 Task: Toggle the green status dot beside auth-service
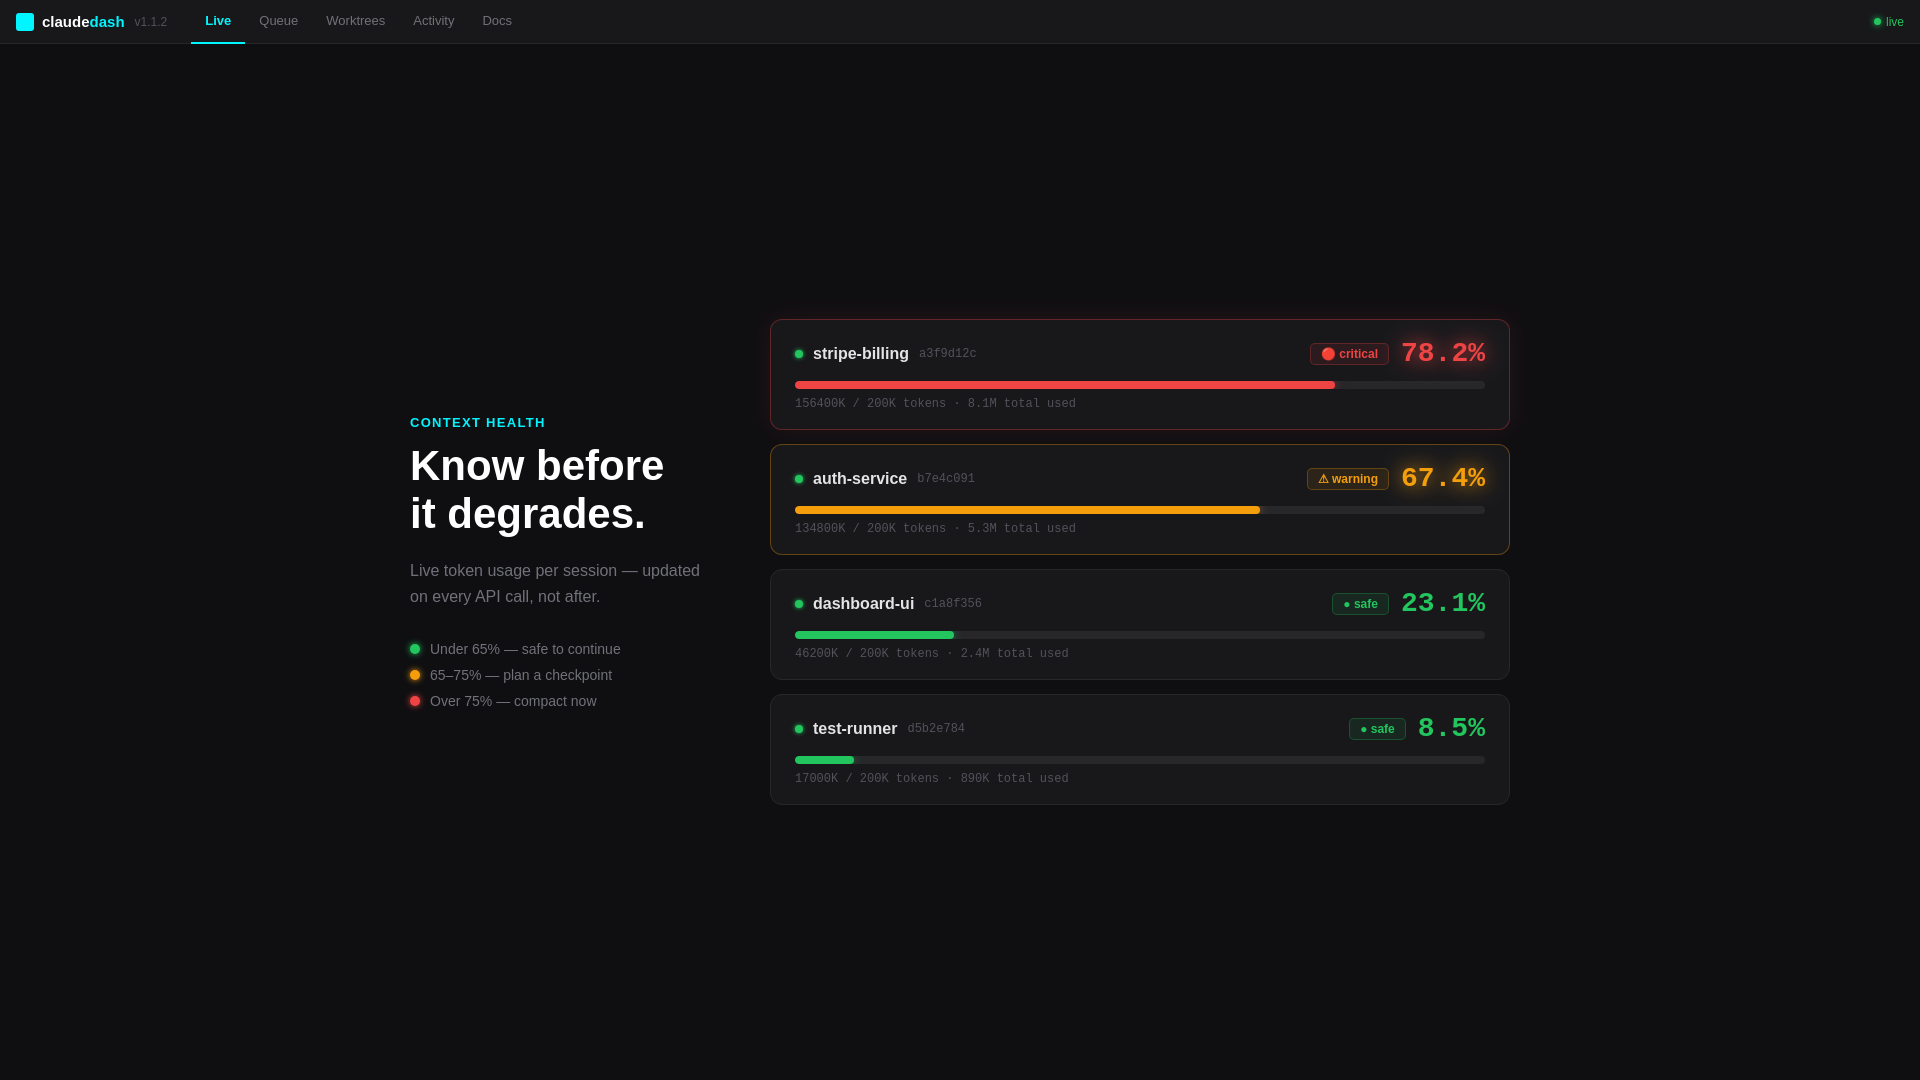click(x=799, y=479)
